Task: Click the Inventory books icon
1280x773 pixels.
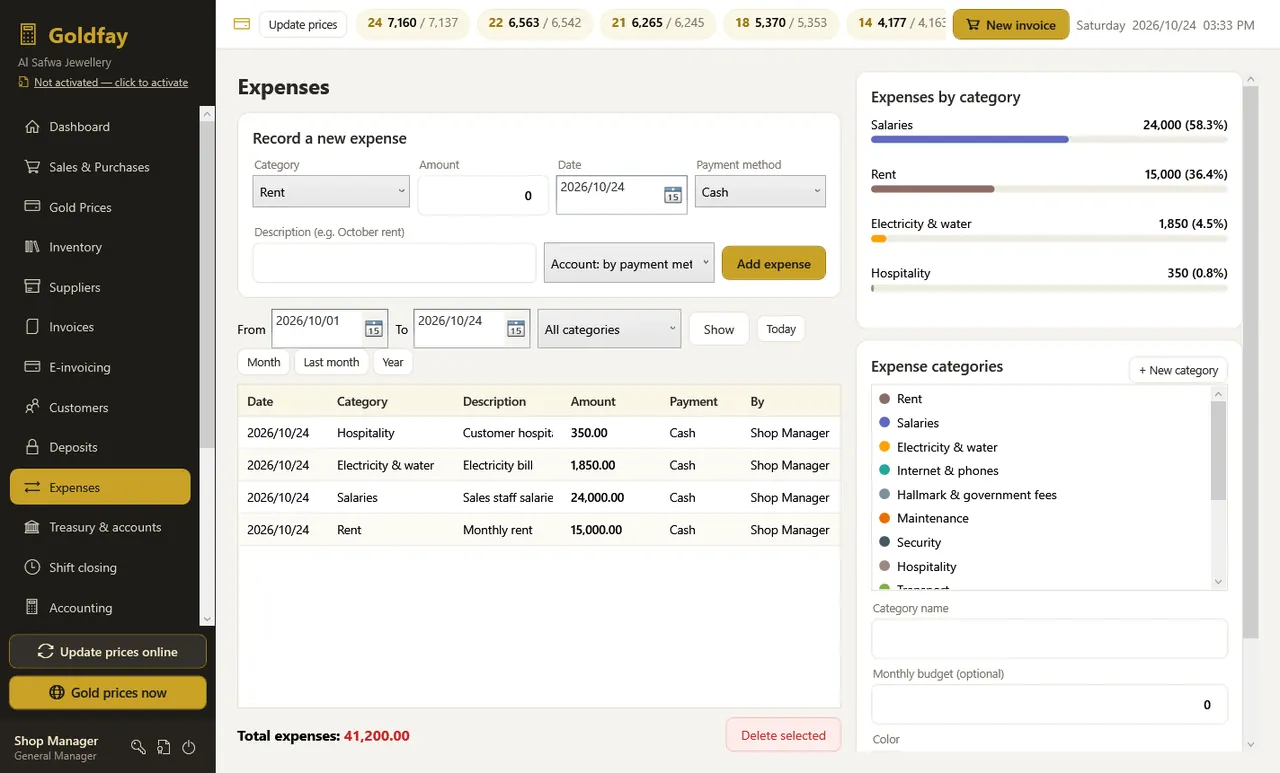Action: [31, 247]
